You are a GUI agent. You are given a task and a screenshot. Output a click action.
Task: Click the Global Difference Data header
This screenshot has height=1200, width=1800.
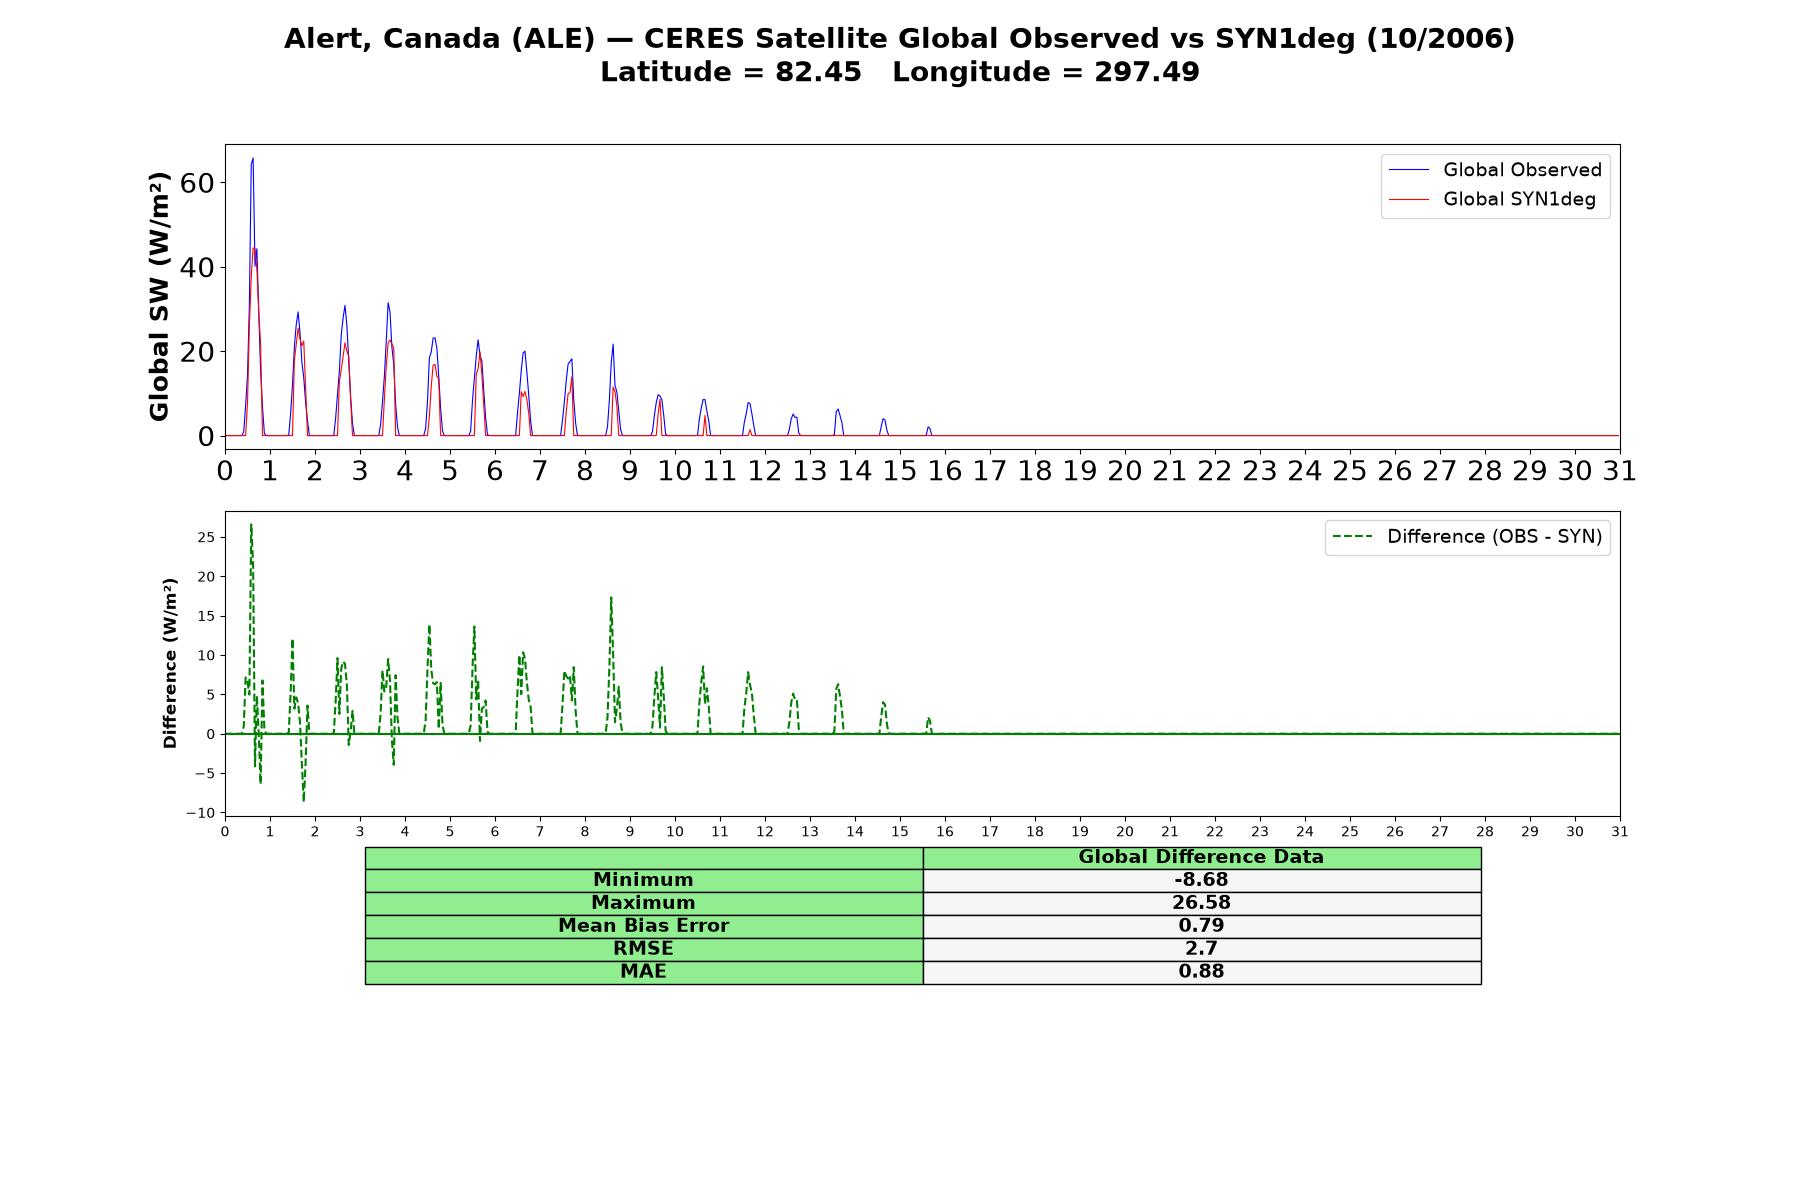click(1202, 857)
